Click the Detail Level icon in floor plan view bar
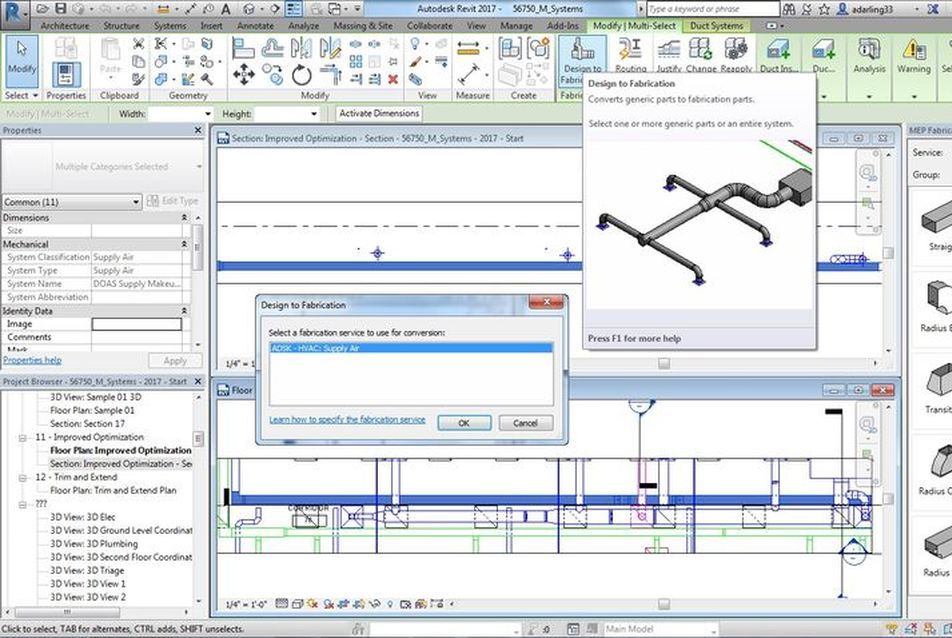The width and height of the screenshot is (952, 638). click(x=281, y=604)
